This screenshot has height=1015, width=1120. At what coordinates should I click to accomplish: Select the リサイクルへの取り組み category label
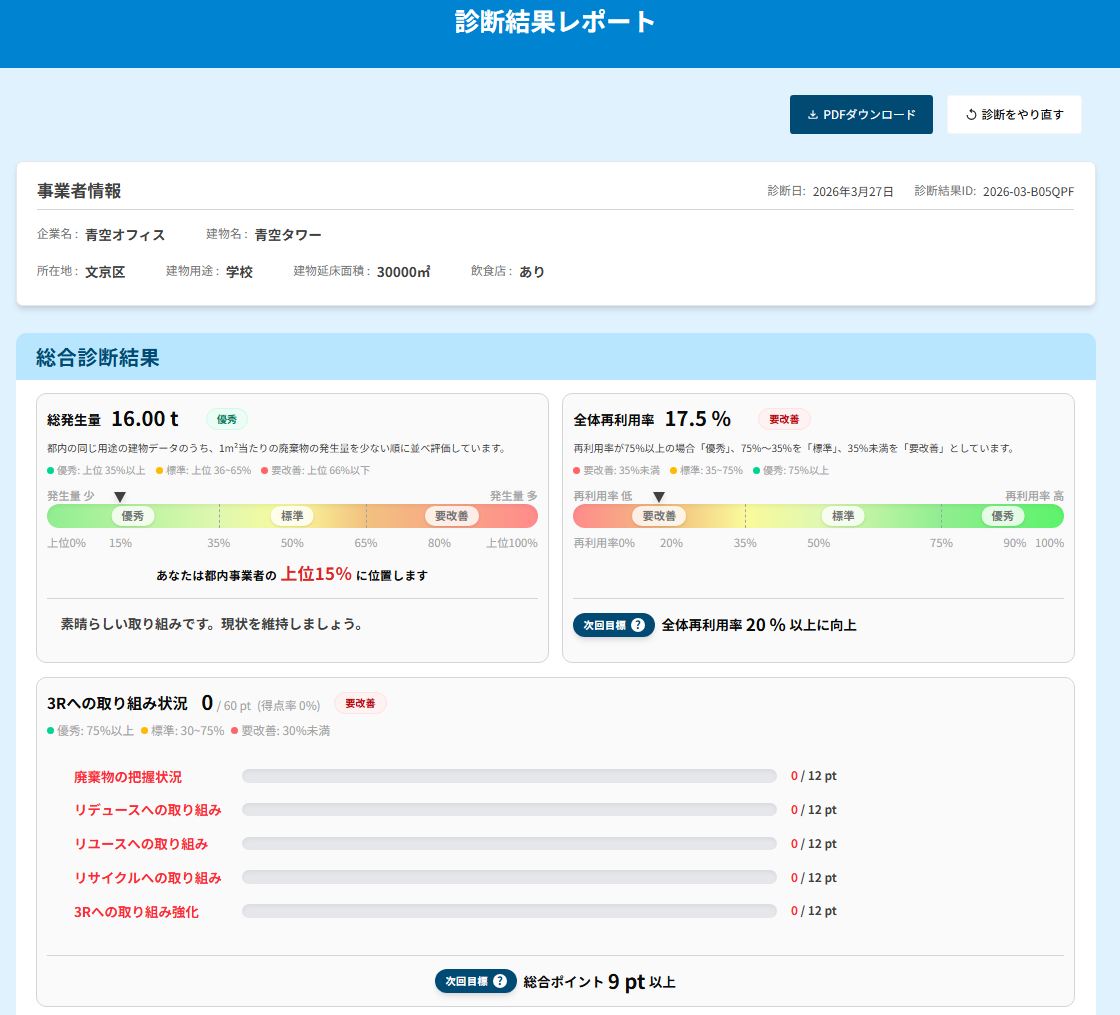(x=148, y=878)
